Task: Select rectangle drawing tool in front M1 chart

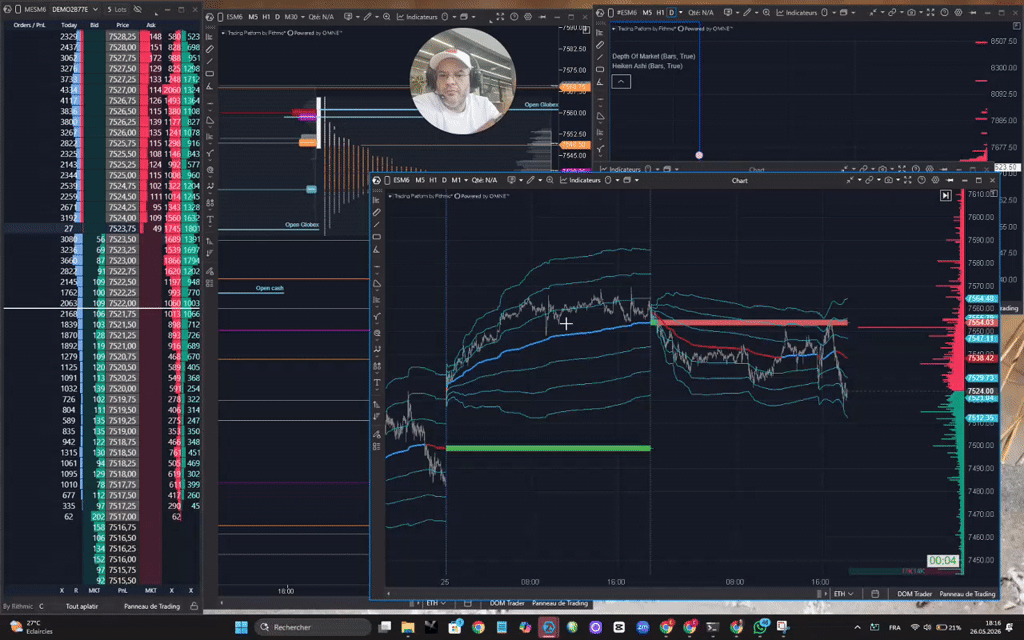Action: [x=377, y=237]
